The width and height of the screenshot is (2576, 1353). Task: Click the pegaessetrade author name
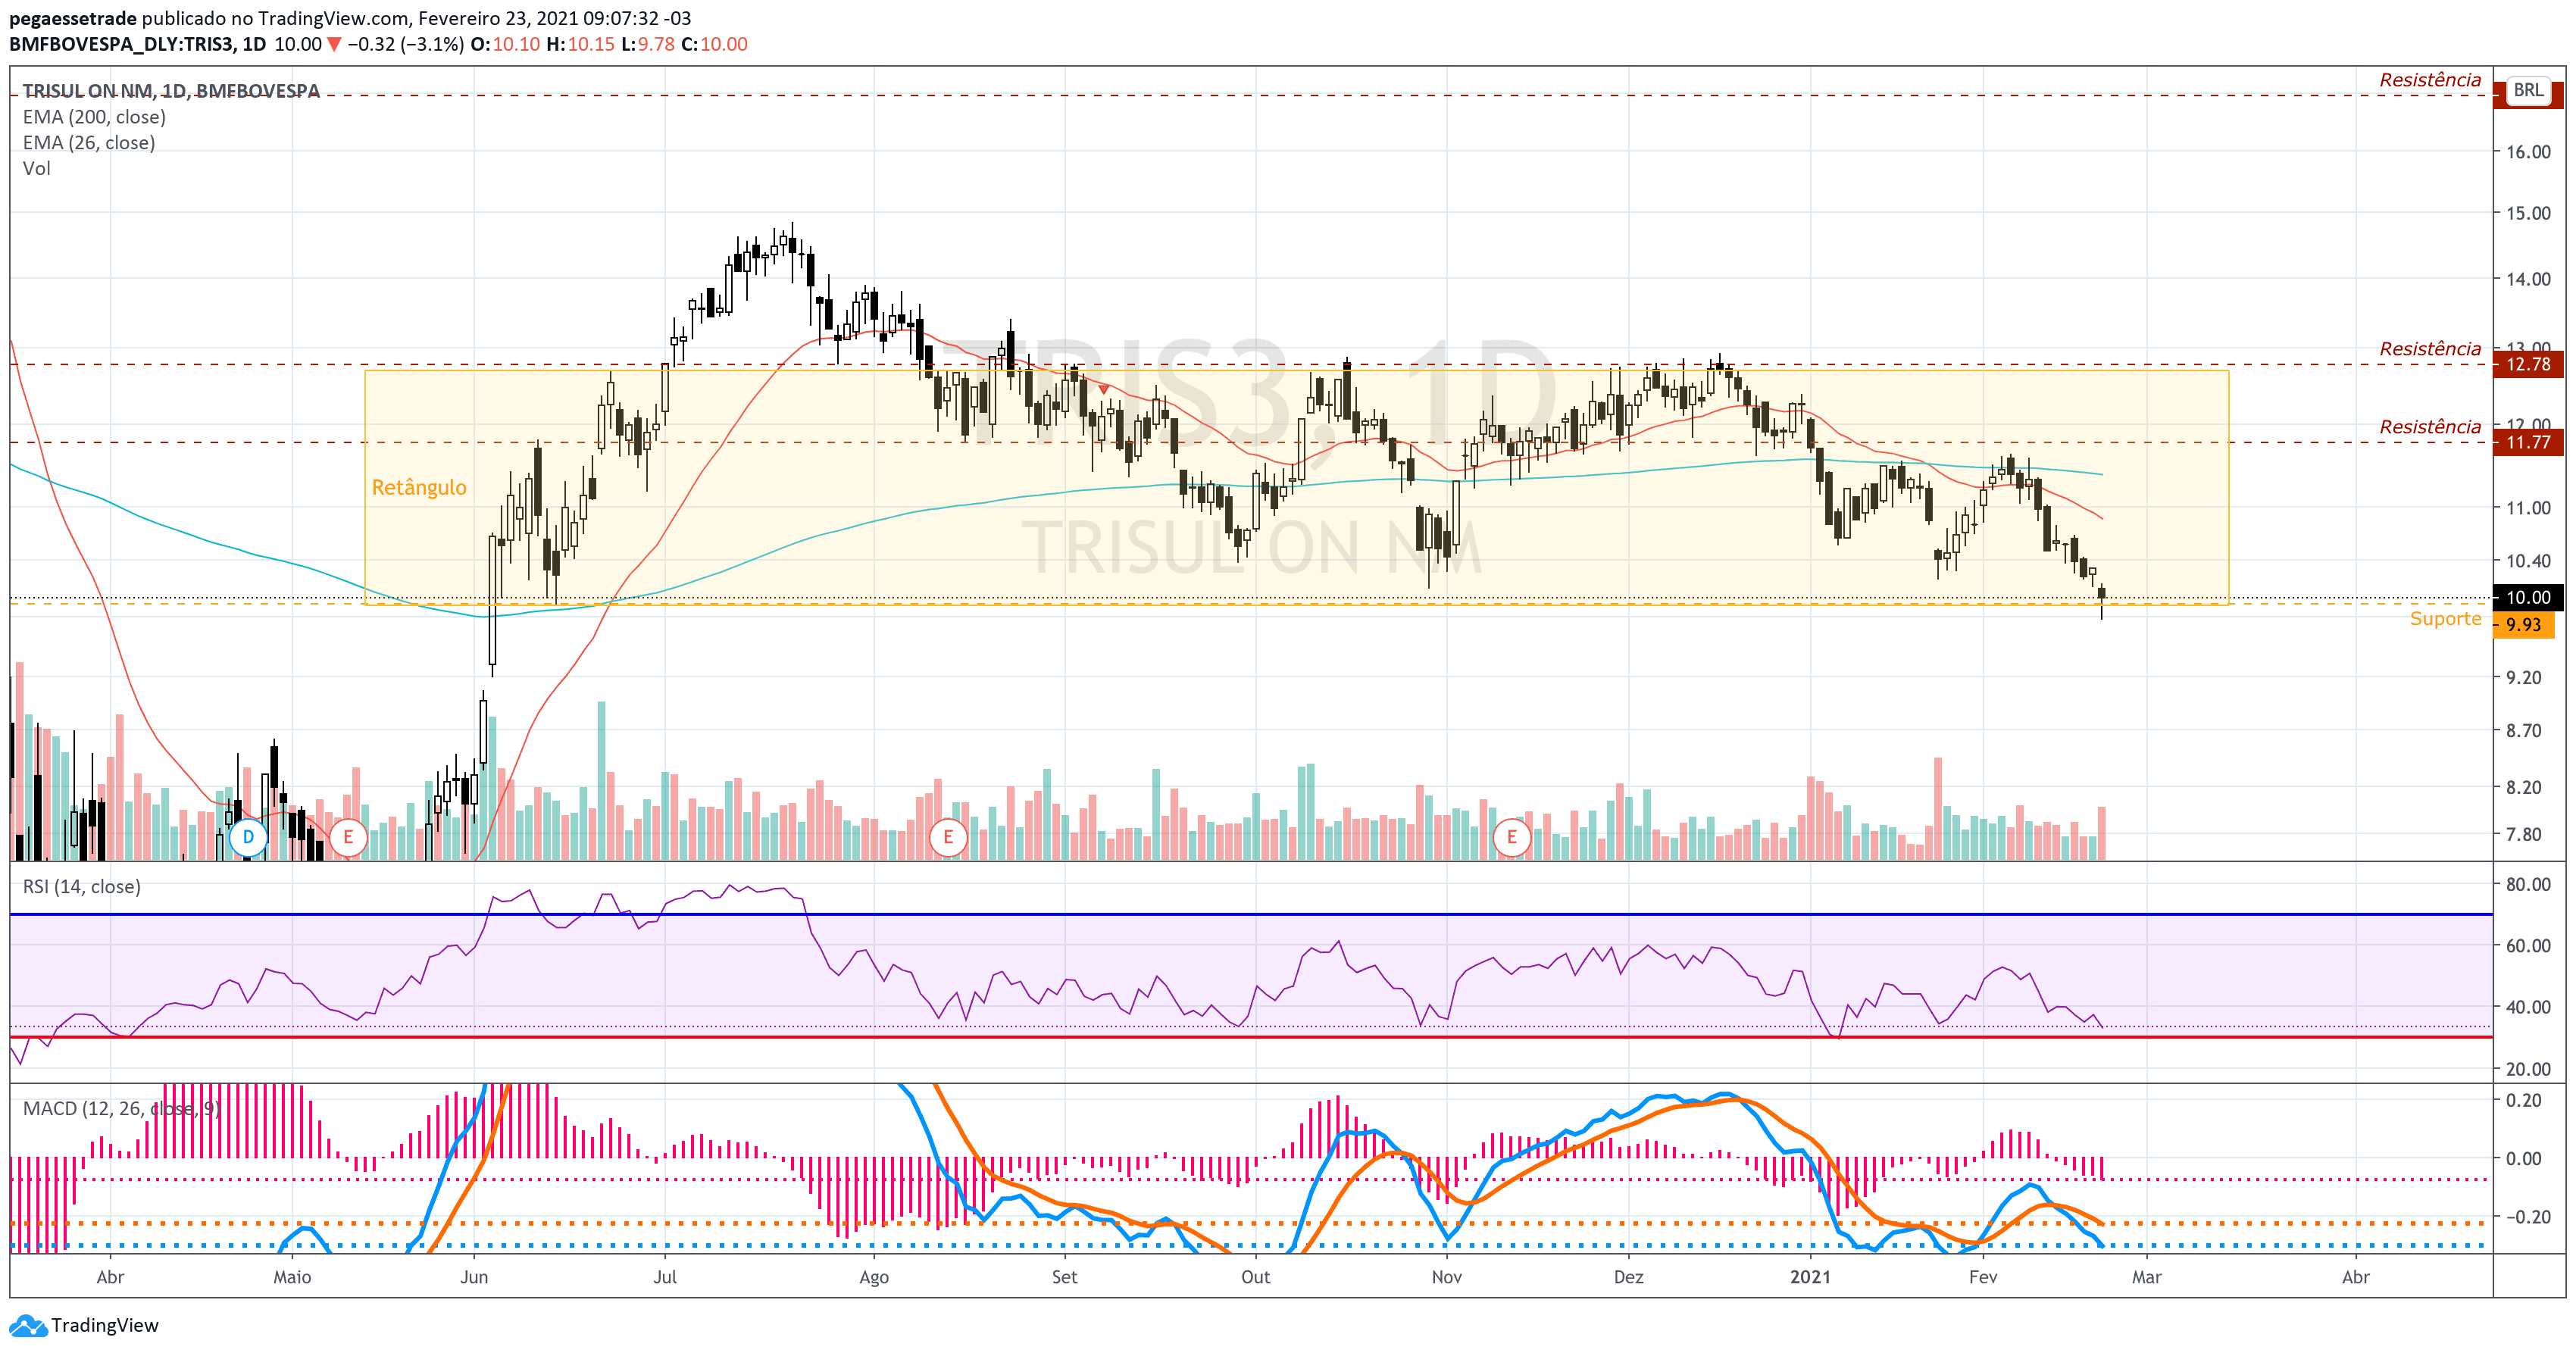click(73, 18)
